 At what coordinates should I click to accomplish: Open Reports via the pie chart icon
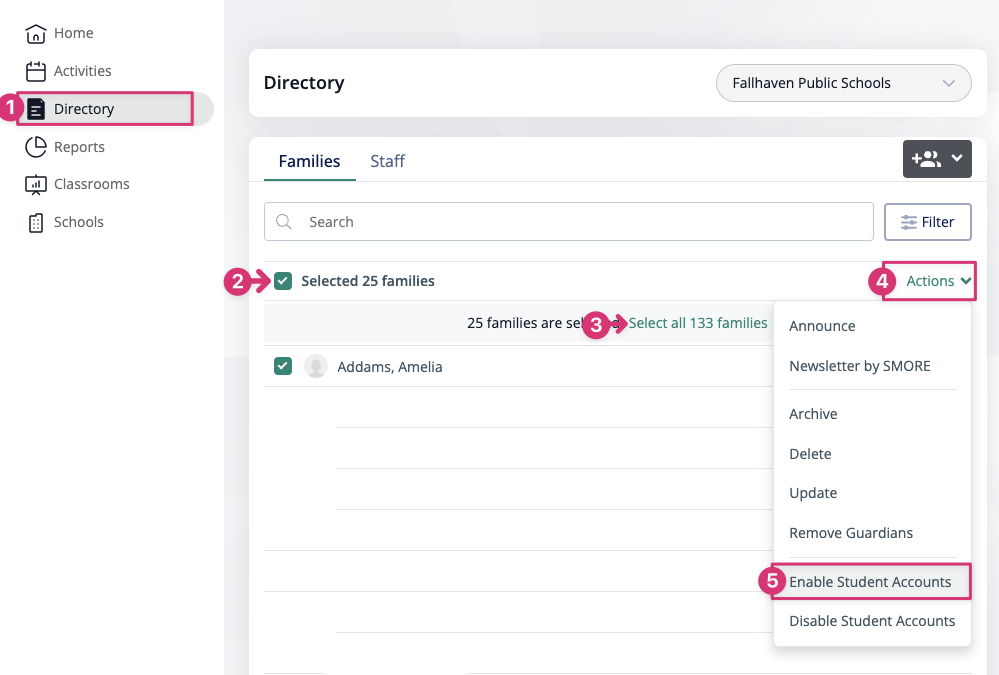pos(36,147)
